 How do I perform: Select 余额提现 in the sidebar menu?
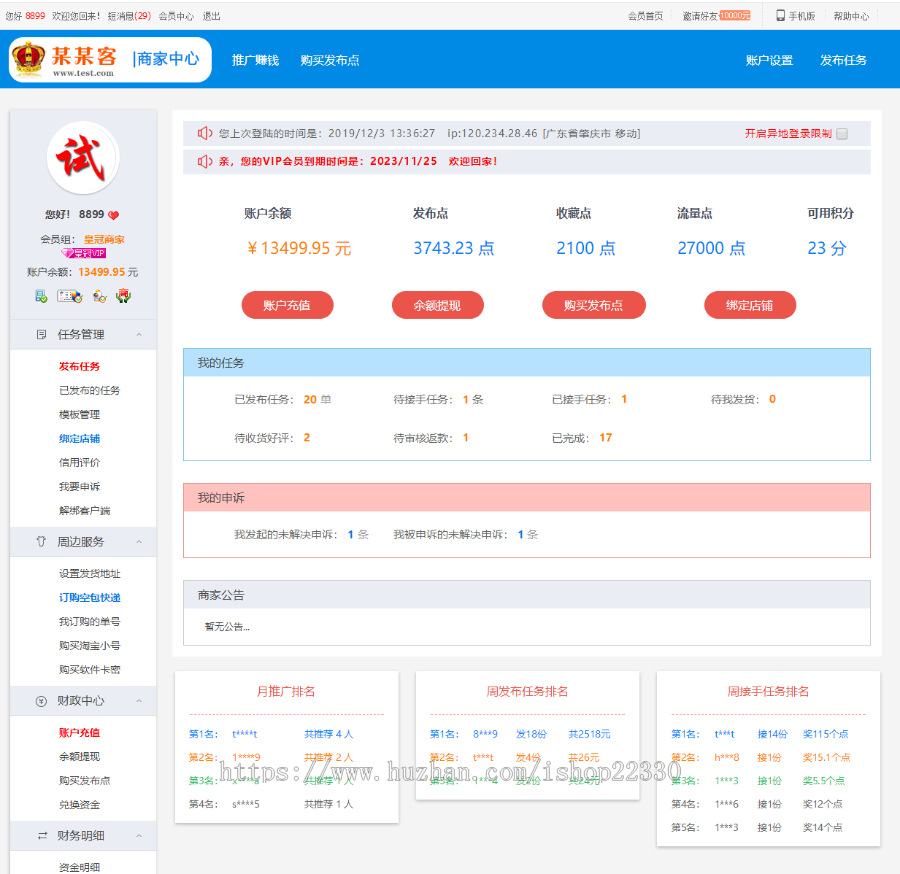click(79, 757)
